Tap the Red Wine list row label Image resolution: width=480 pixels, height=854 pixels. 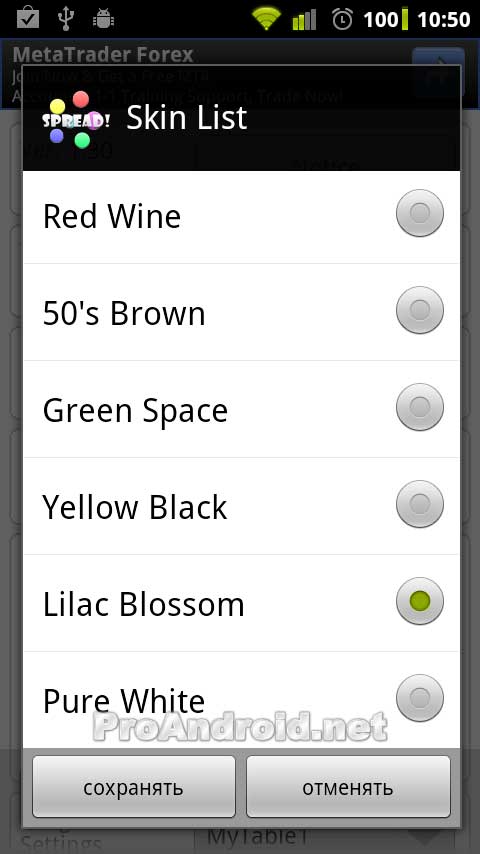[x=112, y=216]
